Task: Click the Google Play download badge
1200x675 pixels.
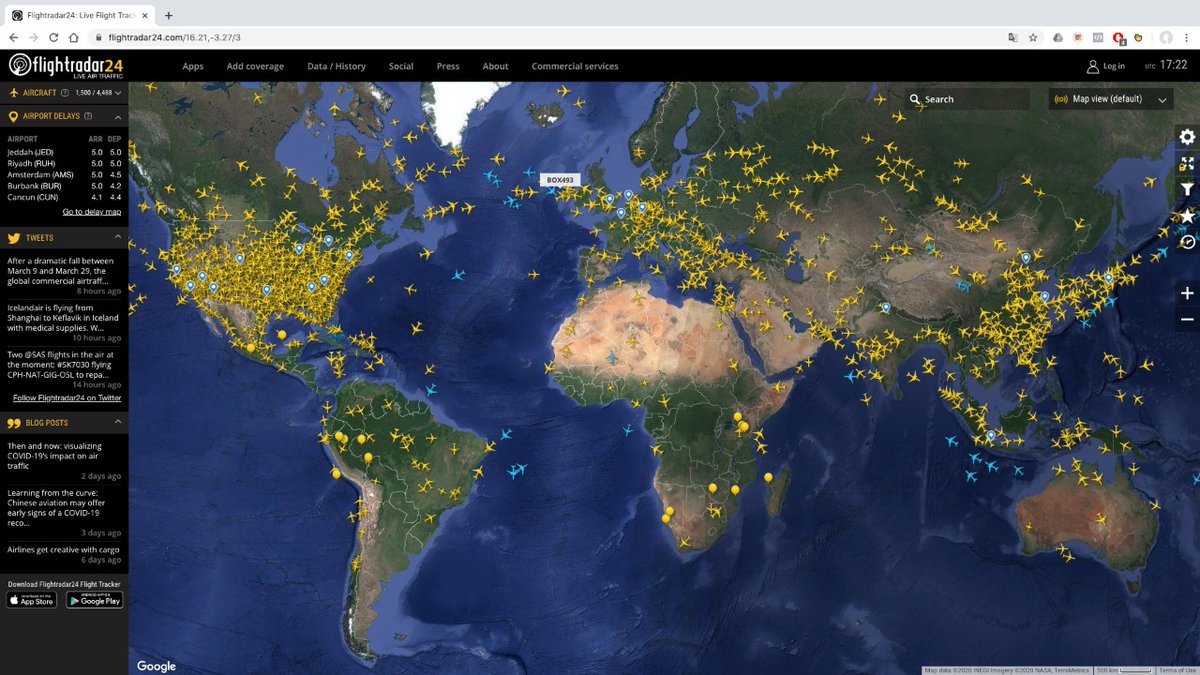Action: [x=95, y=600]
